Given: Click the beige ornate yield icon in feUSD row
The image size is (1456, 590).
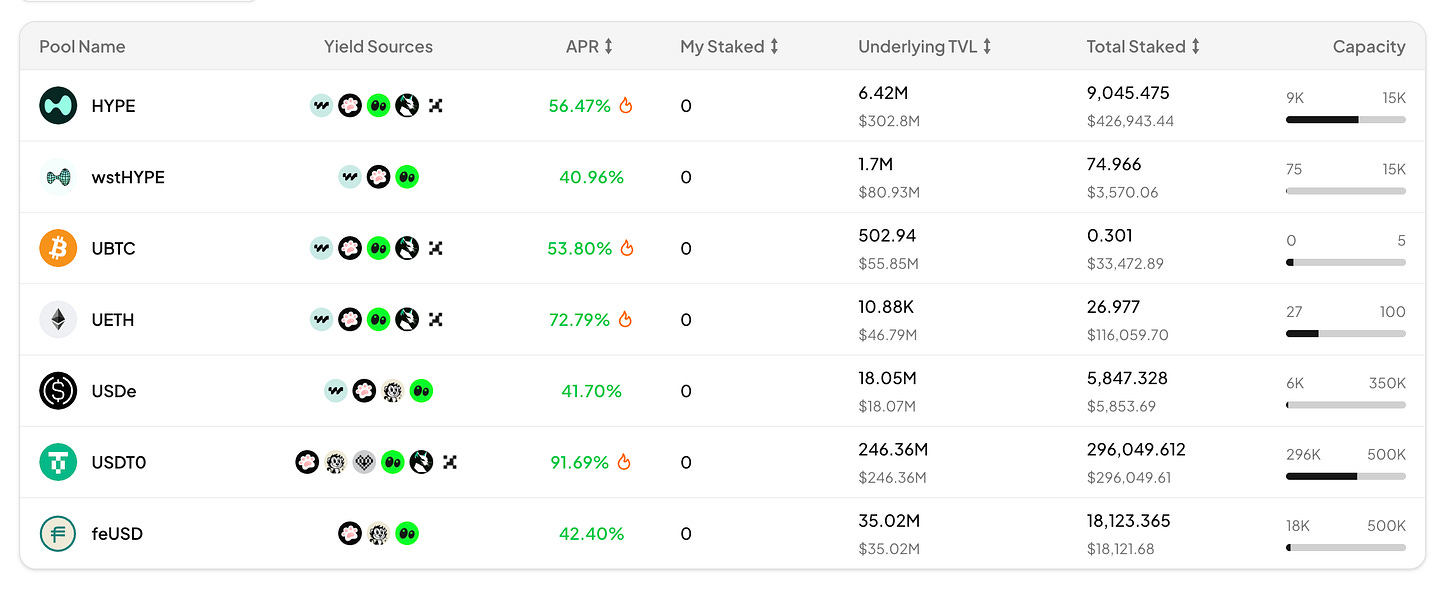Looking at the screenshot, I should tap(378, 534).
